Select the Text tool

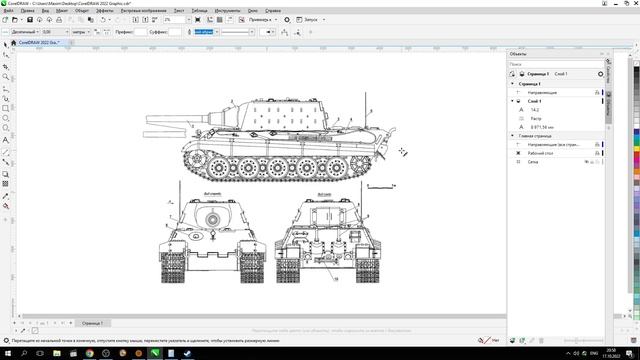(x=6, y=140)
